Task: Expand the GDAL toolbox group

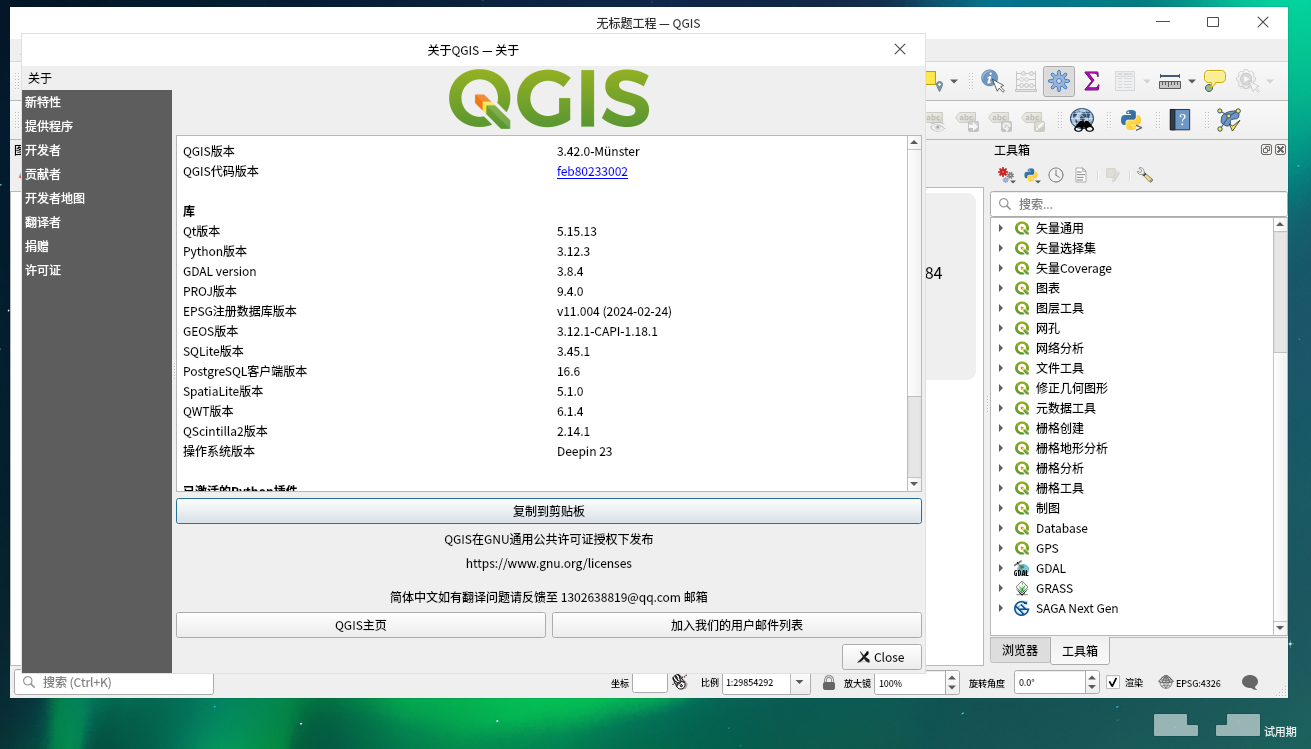Action: click(x=1001, y=568)
